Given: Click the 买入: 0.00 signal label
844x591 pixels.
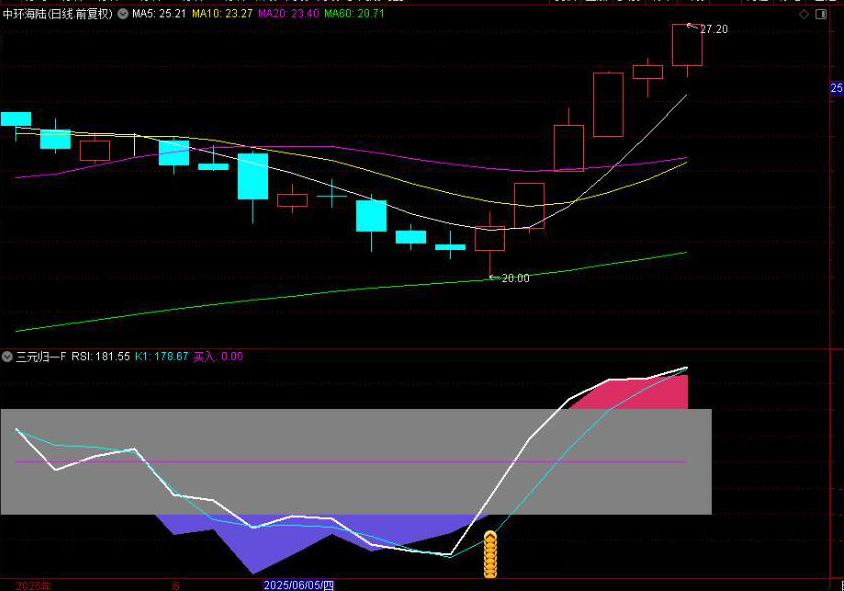Looking at the screenshot, I should 218,356.
